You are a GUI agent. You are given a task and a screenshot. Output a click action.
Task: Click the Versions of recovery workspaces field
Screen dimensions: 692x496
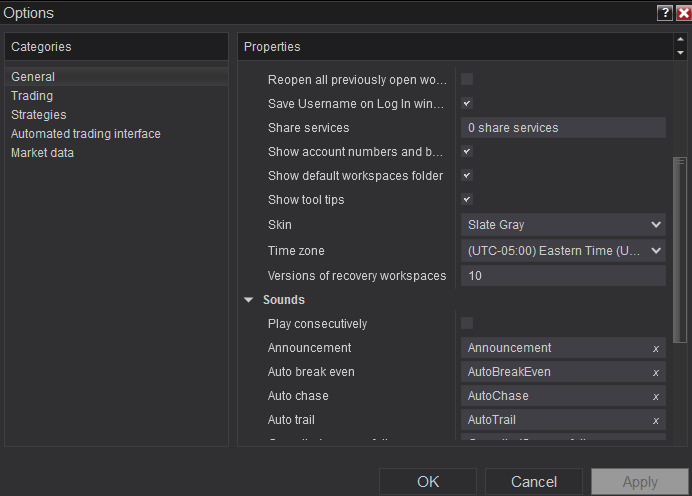pyautogui.click(x=564, y=276)
